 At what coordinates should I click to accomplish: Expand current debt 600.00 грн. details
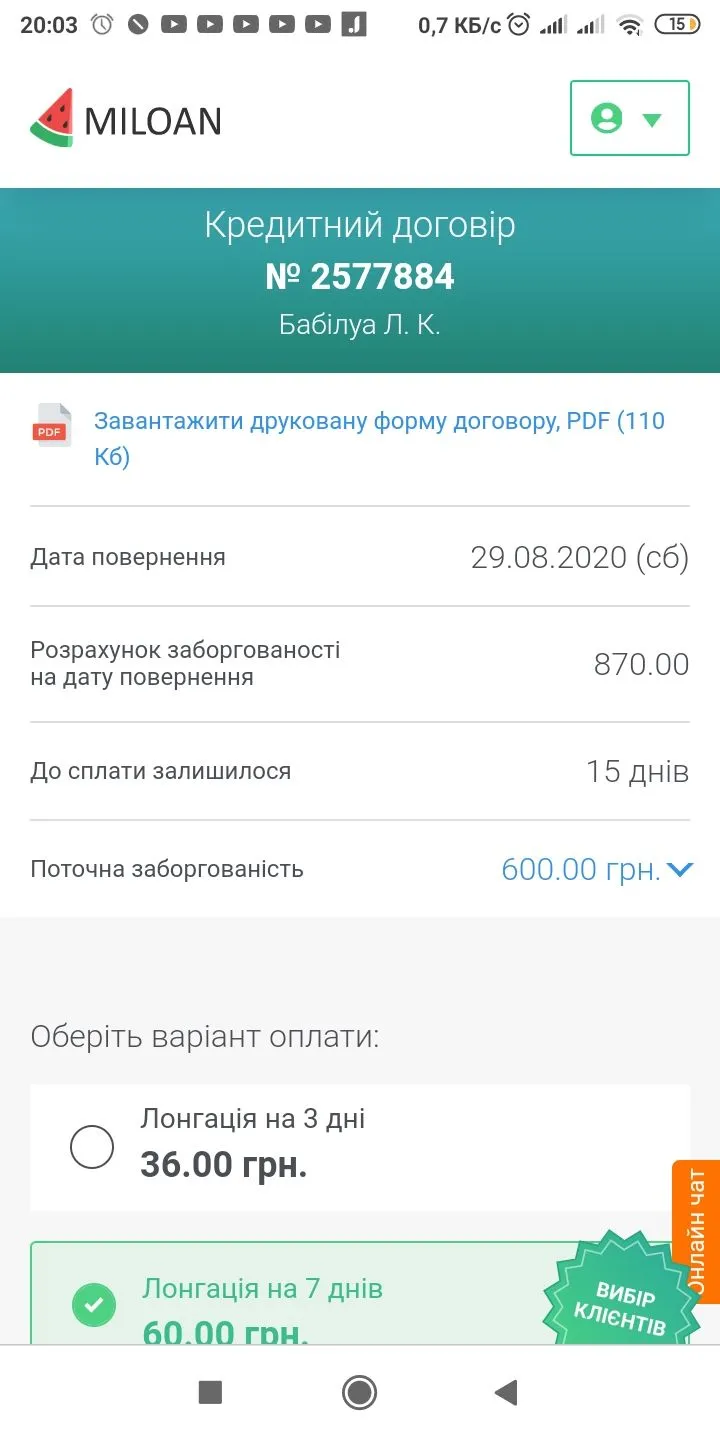pos(596,869)
